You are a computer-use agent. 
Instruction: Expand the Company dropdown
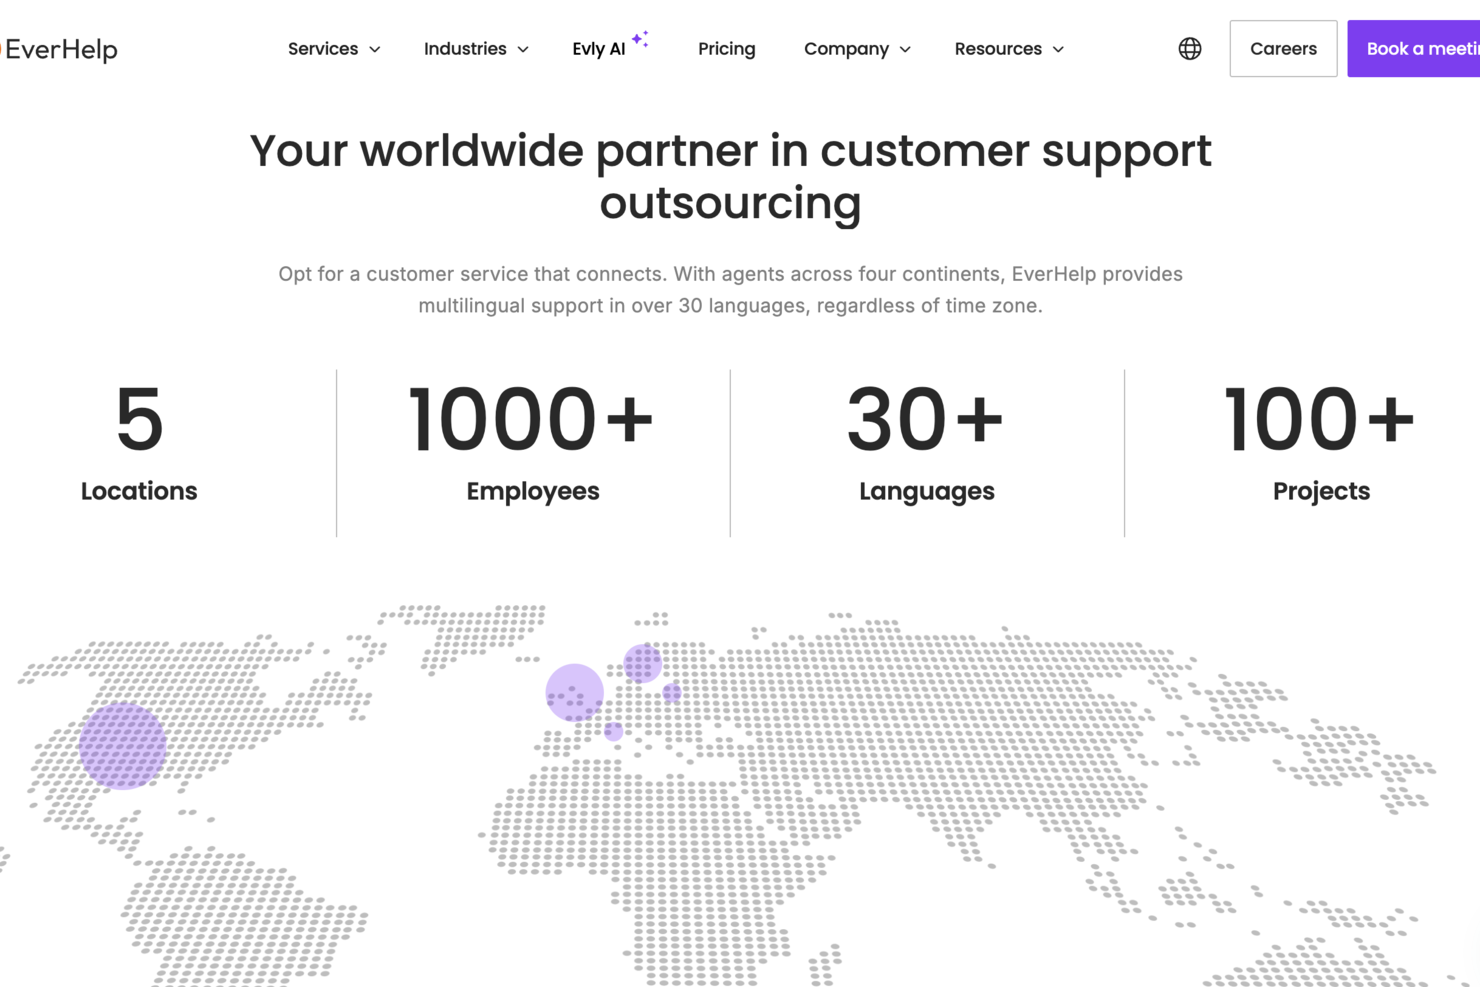click(856, 48)
